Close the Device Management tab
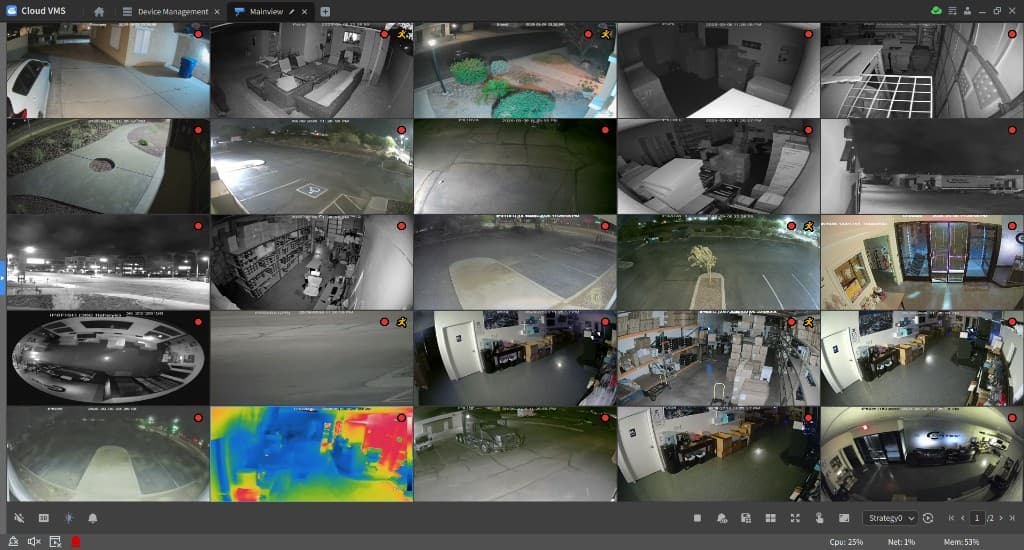 (217, 12)
